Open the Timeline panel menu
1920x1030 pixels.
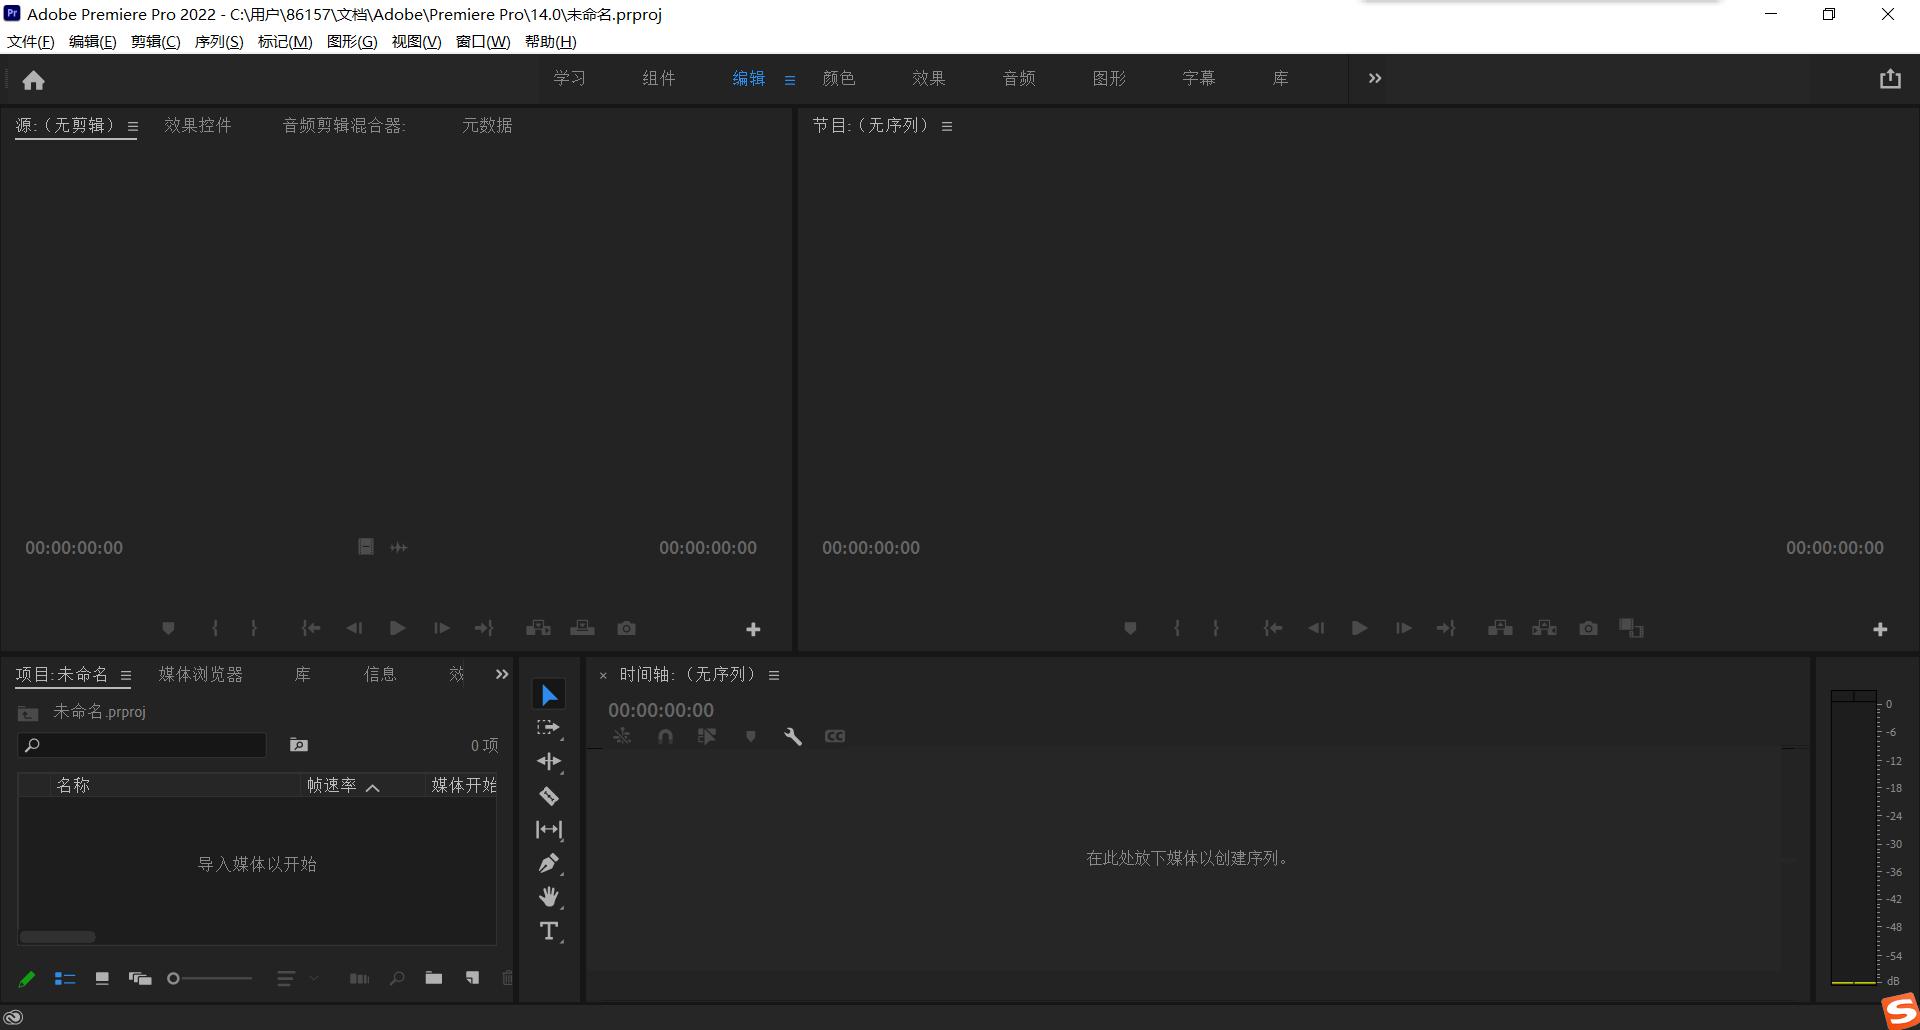773,674
